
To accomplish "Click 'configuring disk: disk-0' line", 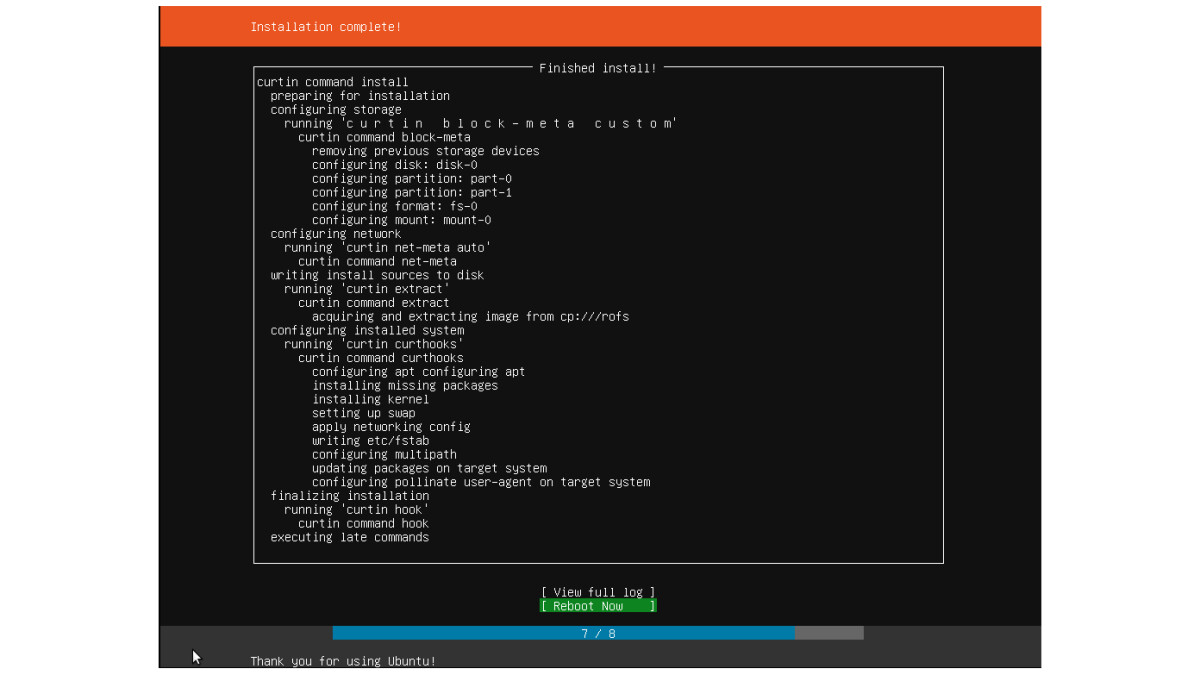I will [x=395, y=165].
